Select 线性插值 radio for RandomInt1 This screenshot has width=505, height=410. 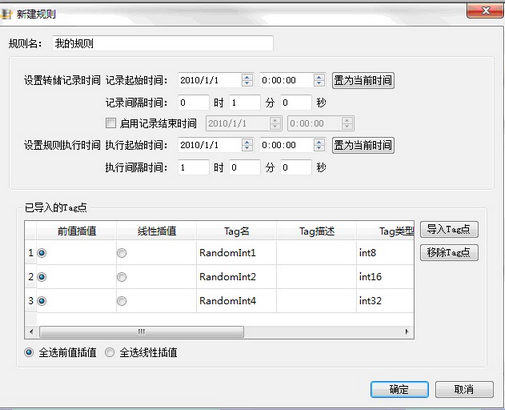pyautogui.click(x=122, y=253)
